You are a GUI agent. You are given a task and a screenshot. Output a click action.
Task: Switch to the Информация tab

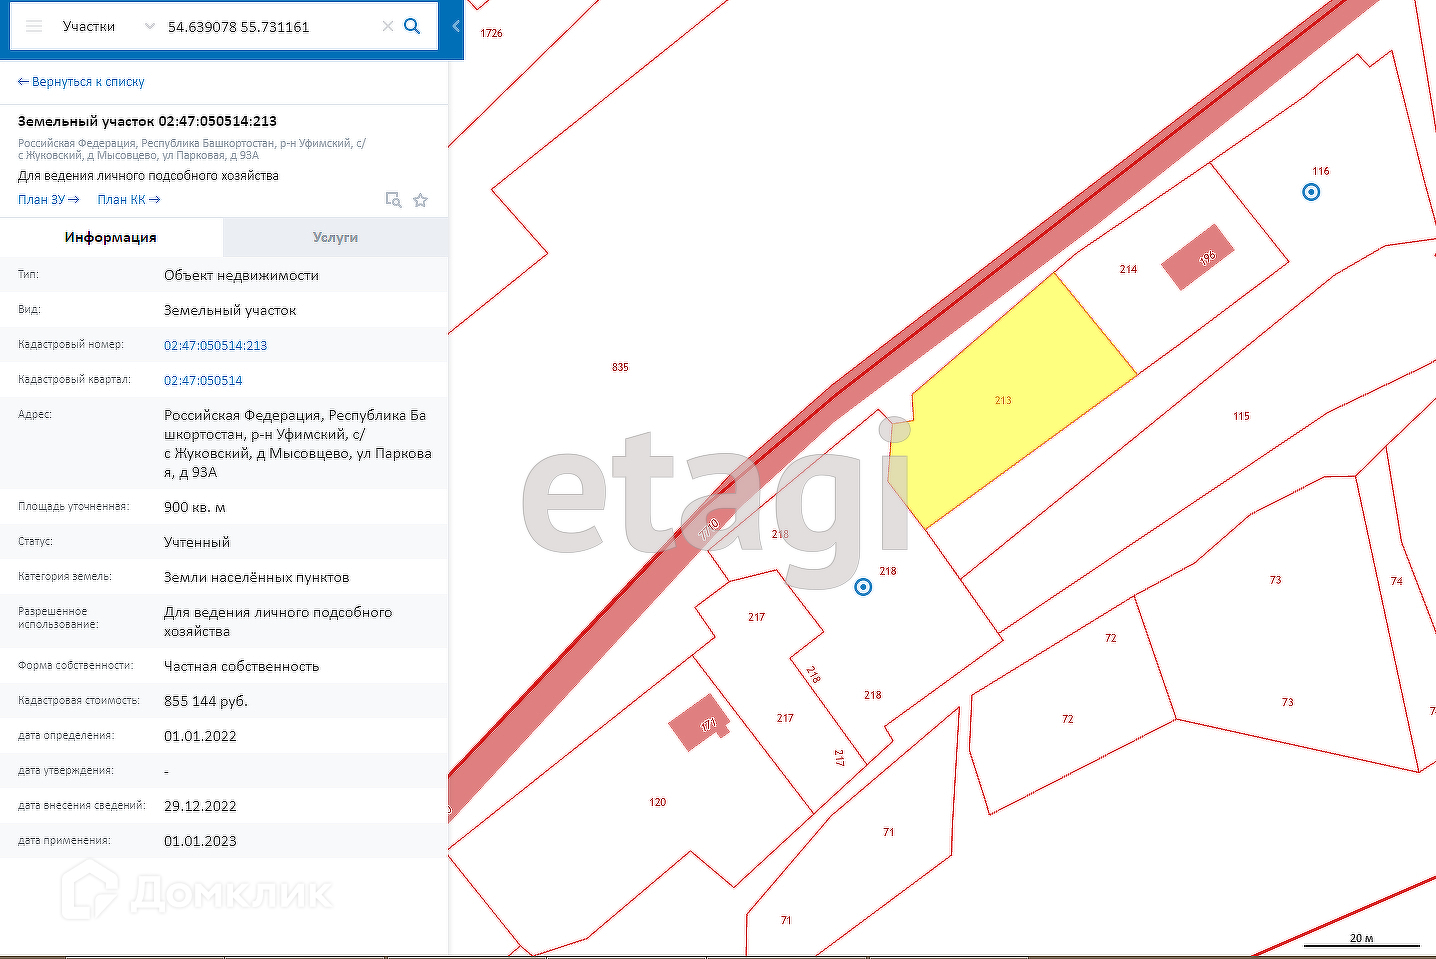coord(111,237)
